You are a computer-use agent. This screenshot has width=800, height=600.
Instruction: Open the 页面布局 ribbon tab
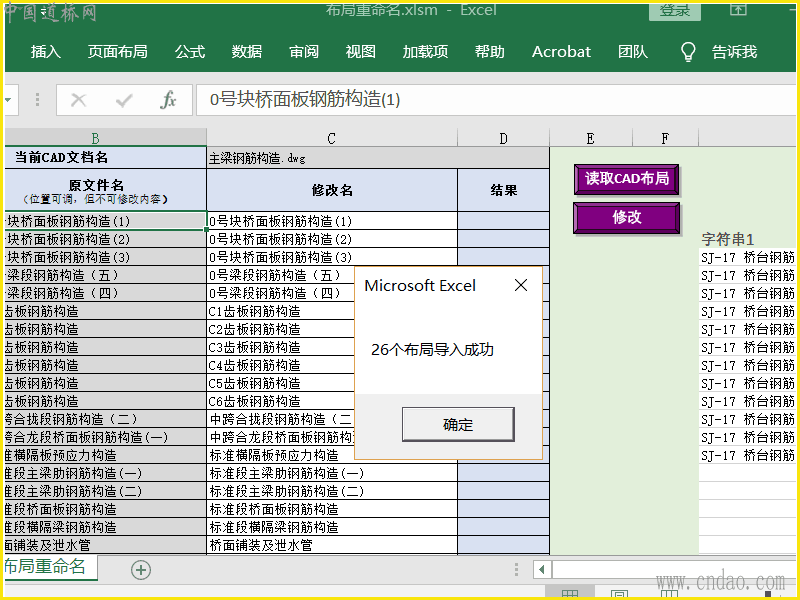pos(117,52)
